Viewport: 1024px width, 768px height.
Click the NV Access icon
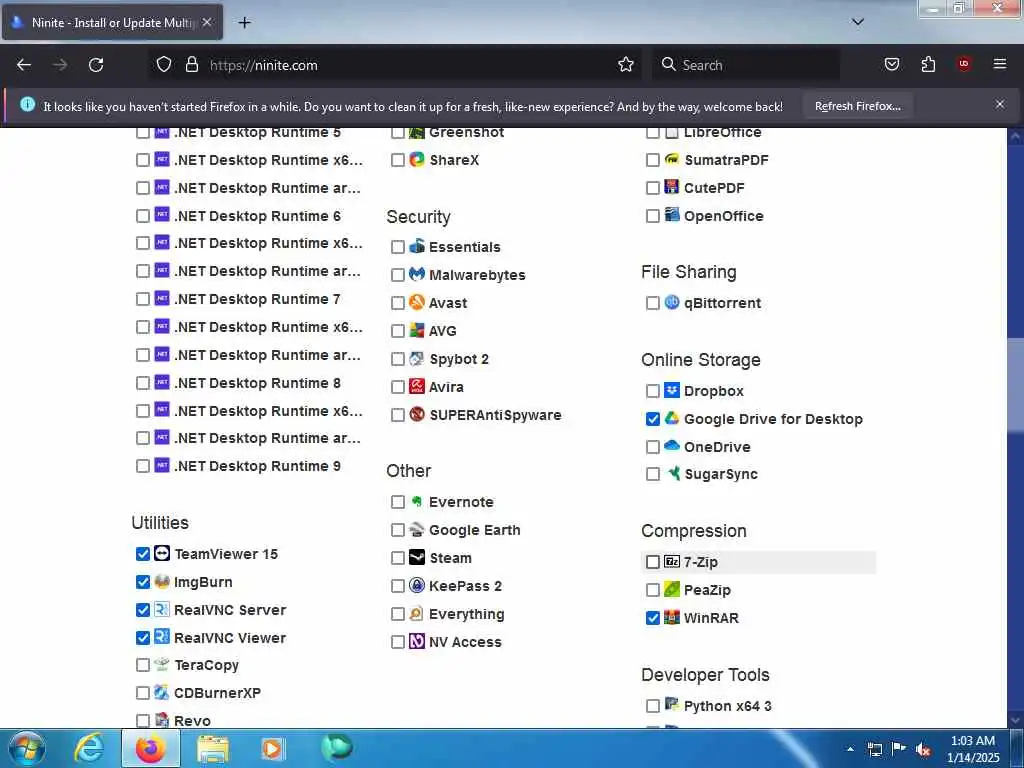pyautogui.click(x=417, y=641)
